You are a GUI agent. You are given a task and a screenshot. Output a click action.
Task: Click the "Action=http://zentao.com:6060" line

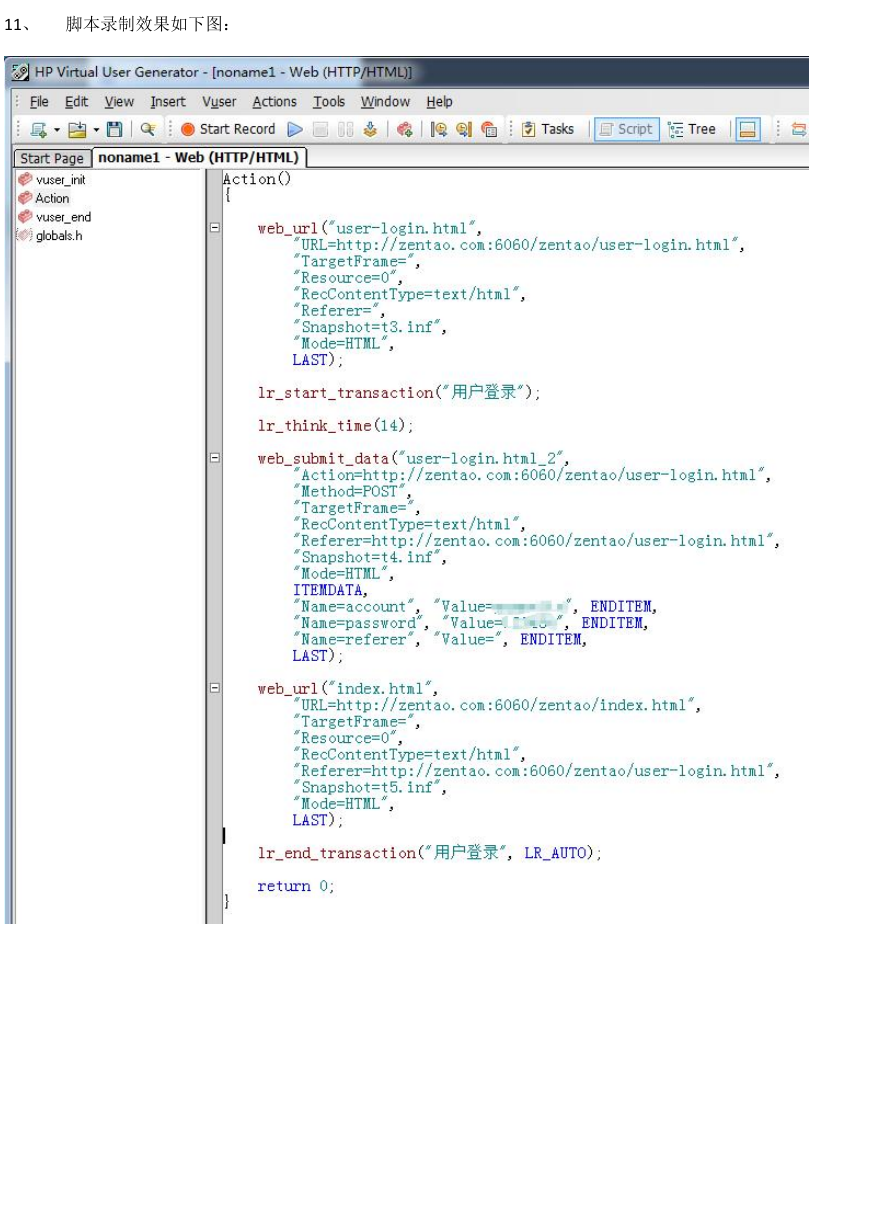click(532, 475)
